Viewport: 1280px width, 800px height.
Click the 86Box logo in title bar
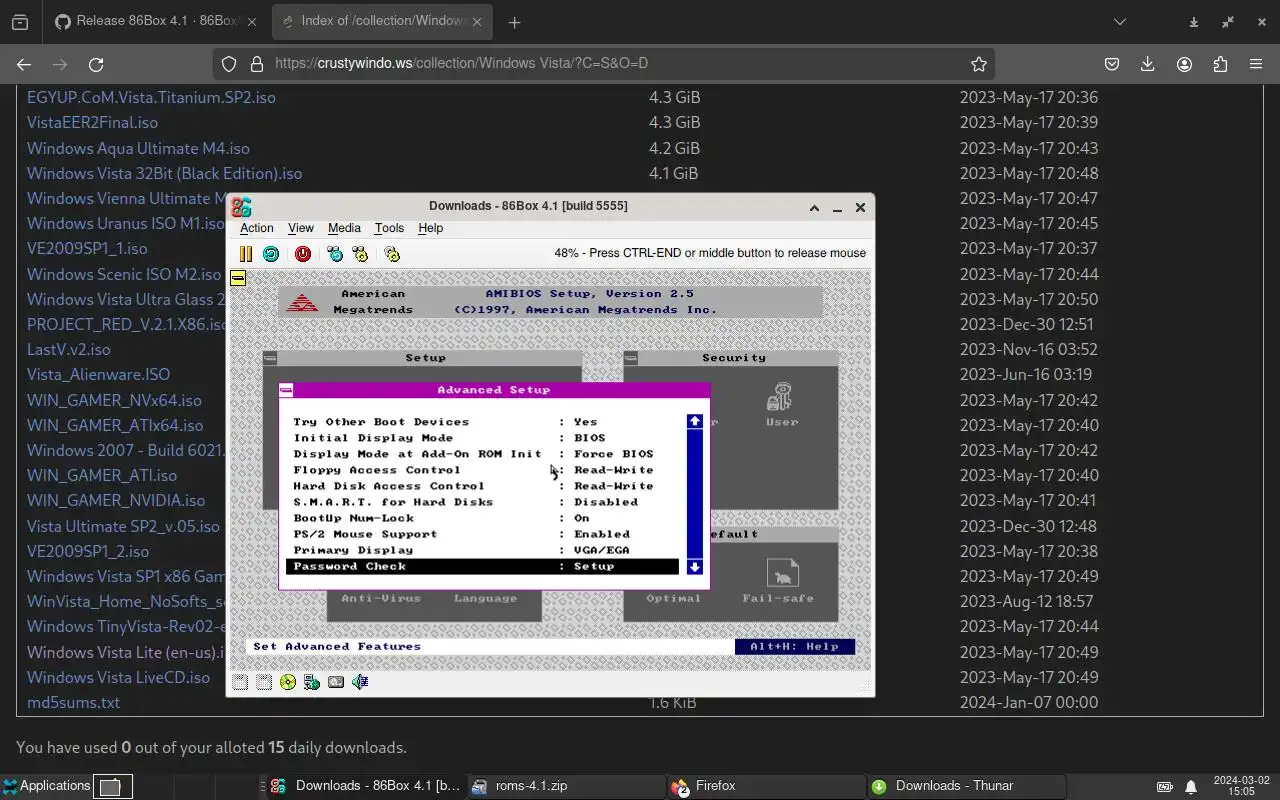(x=241, y=207)
